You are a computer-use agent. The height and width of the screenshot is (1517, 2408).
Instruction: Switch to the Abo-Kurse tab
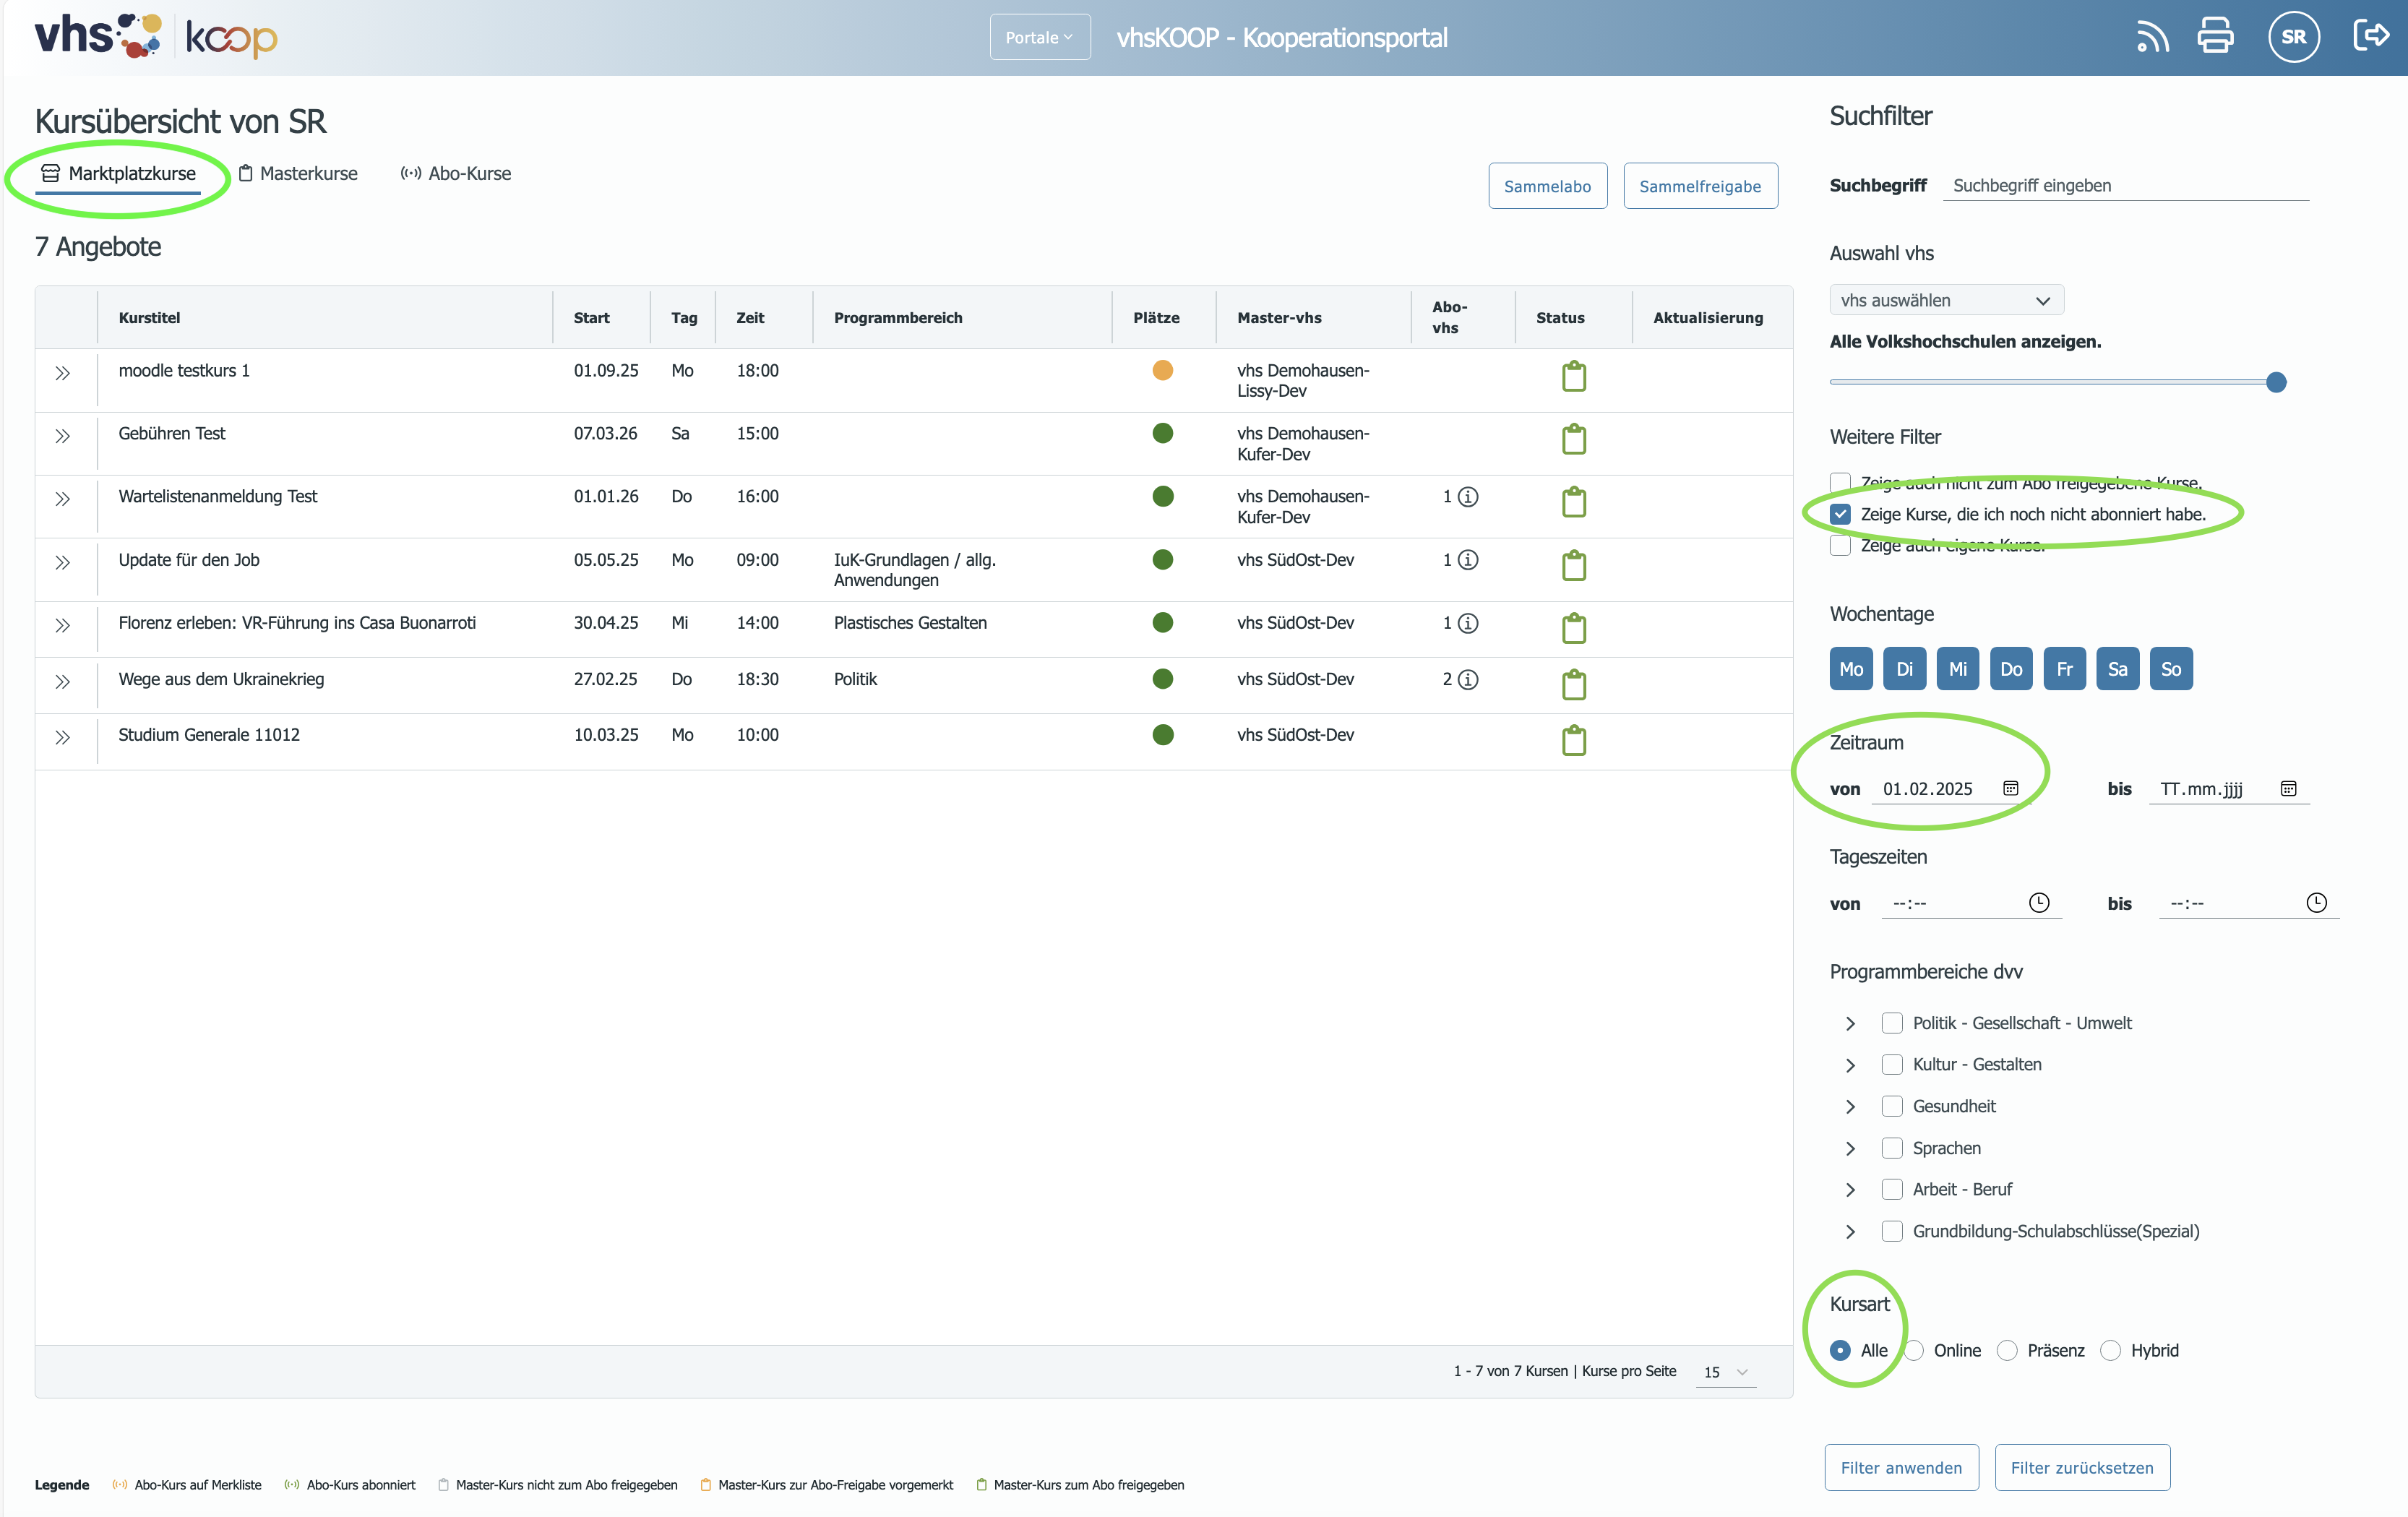[456, 173]
